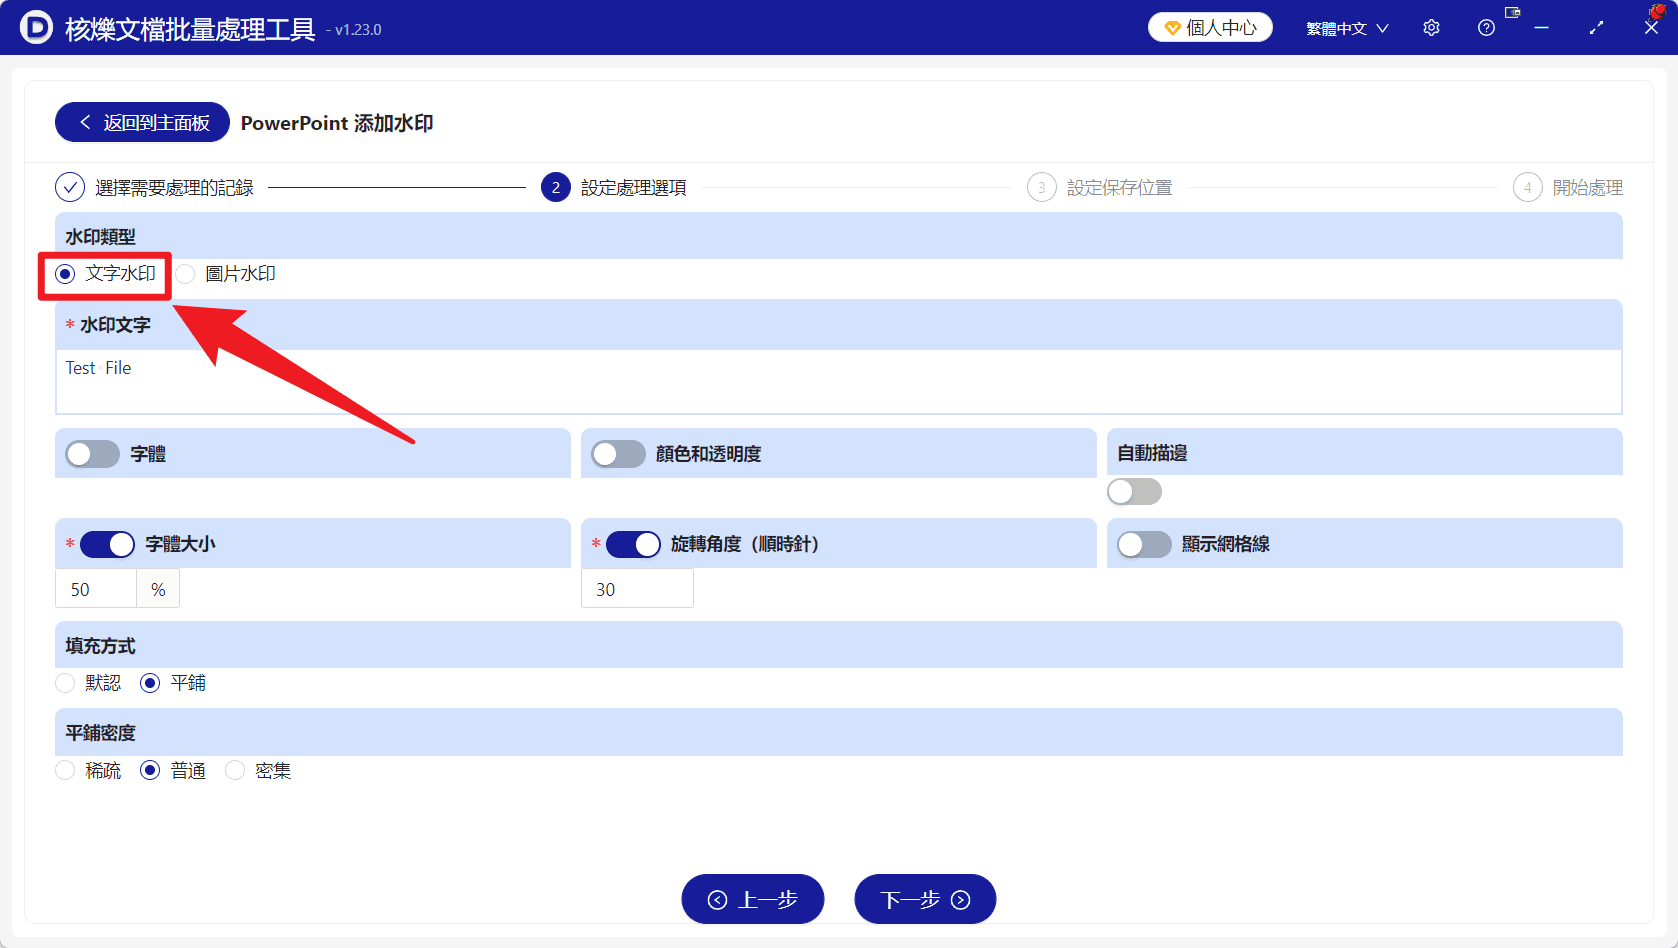Click the font size field showing 50
This screenshot has height=948, width=1678.
point(96,589)
